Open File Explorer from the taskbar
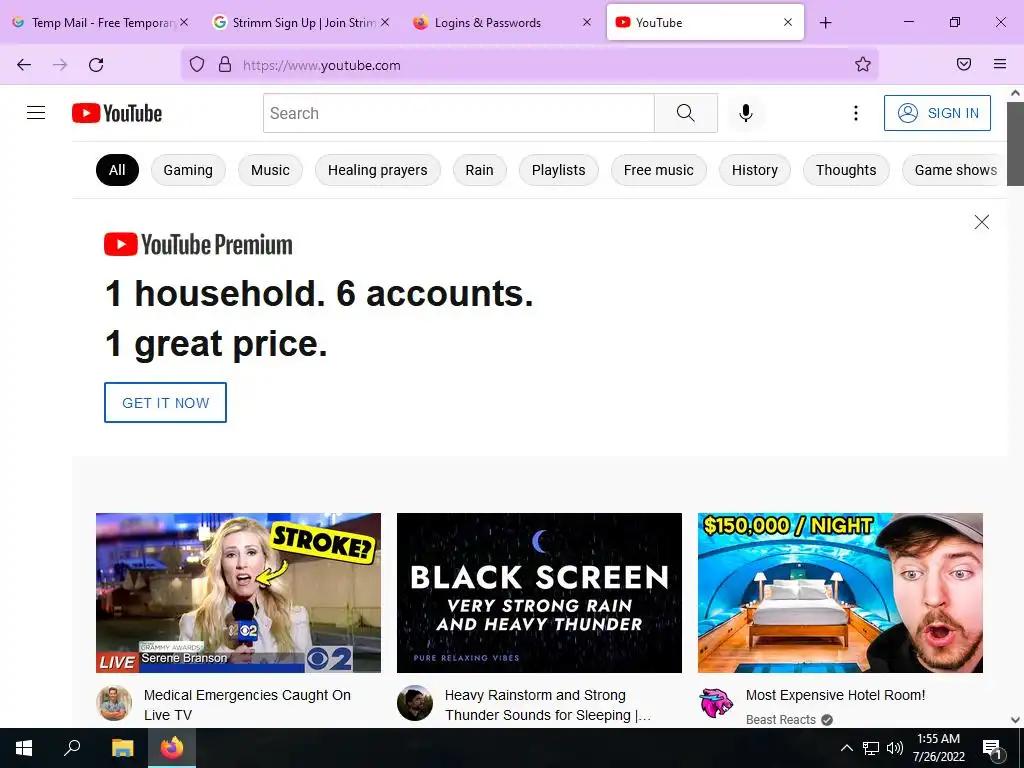 [122, 748]
